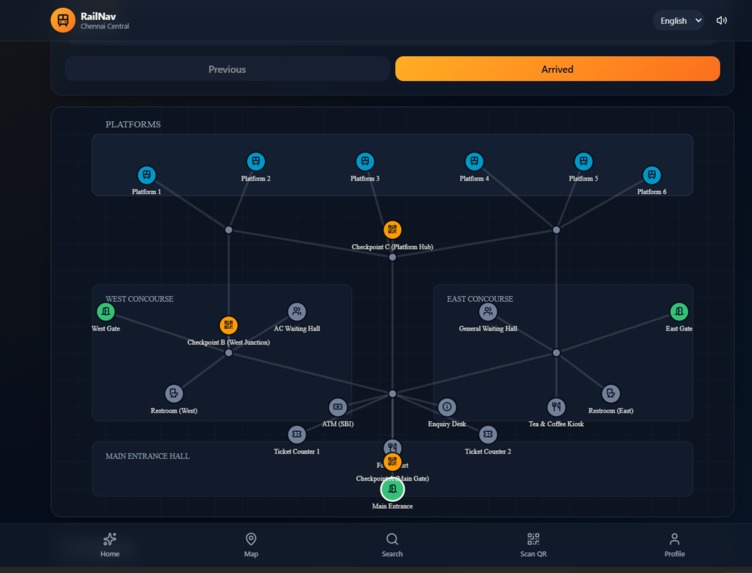This screenshot has height=573, width=752.
Task: Select the Platform 1 node icon
Action: point(146,175)
